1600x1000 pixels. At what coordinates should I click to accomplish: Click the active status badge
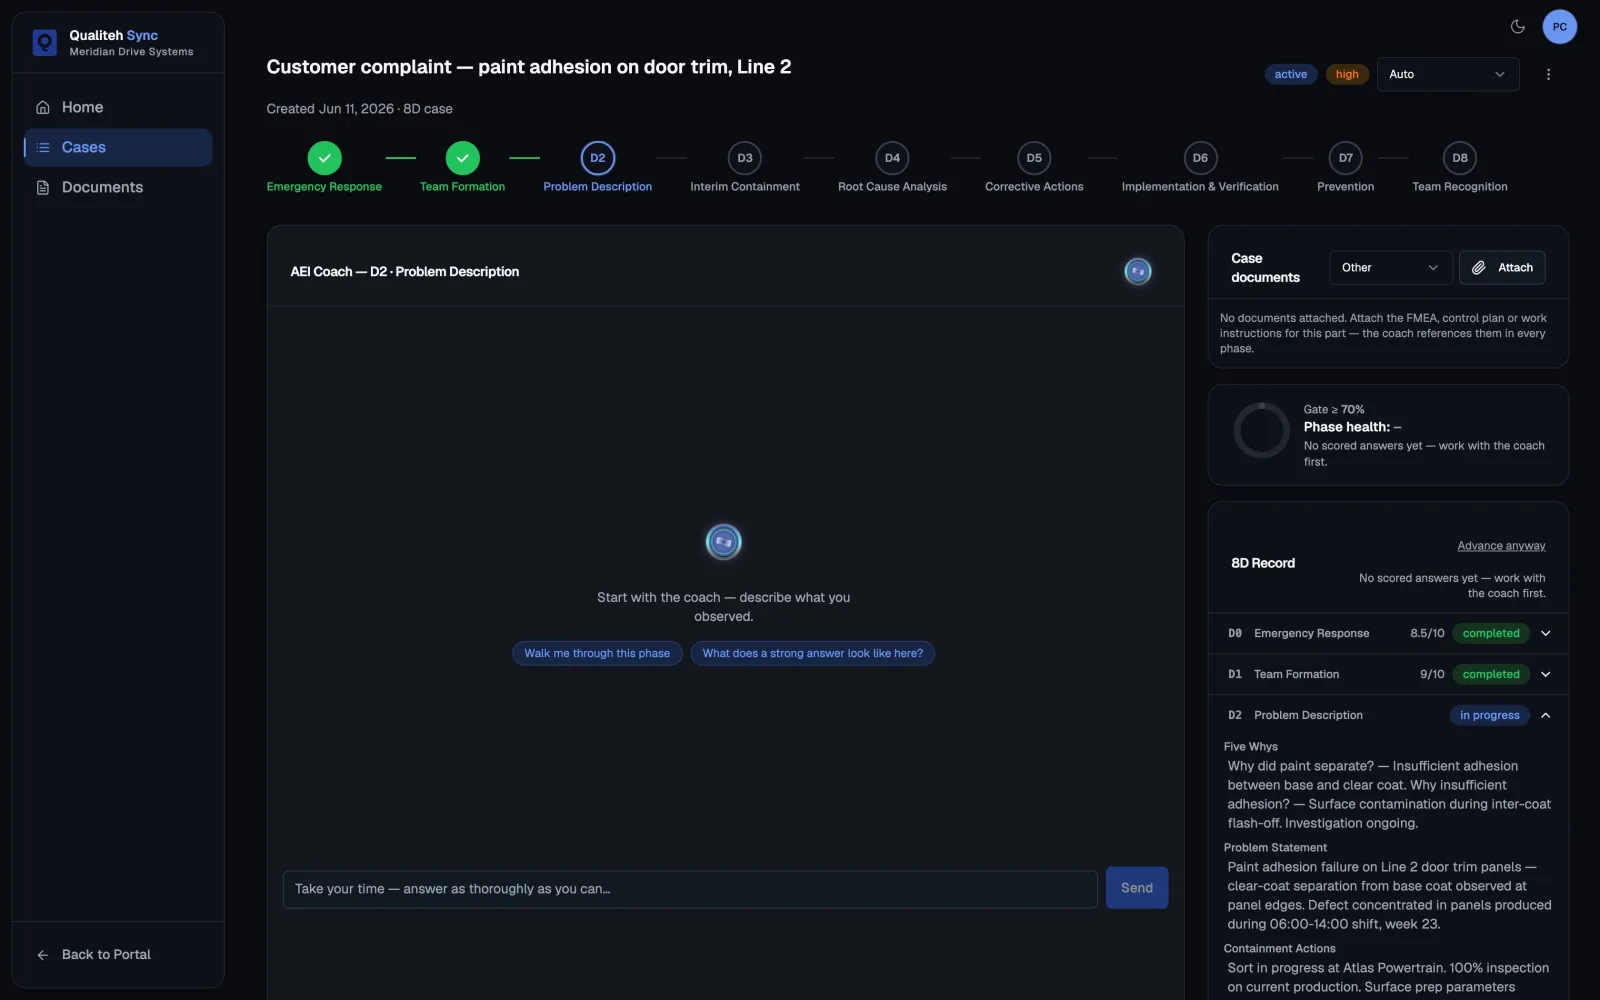[1290, 74]
